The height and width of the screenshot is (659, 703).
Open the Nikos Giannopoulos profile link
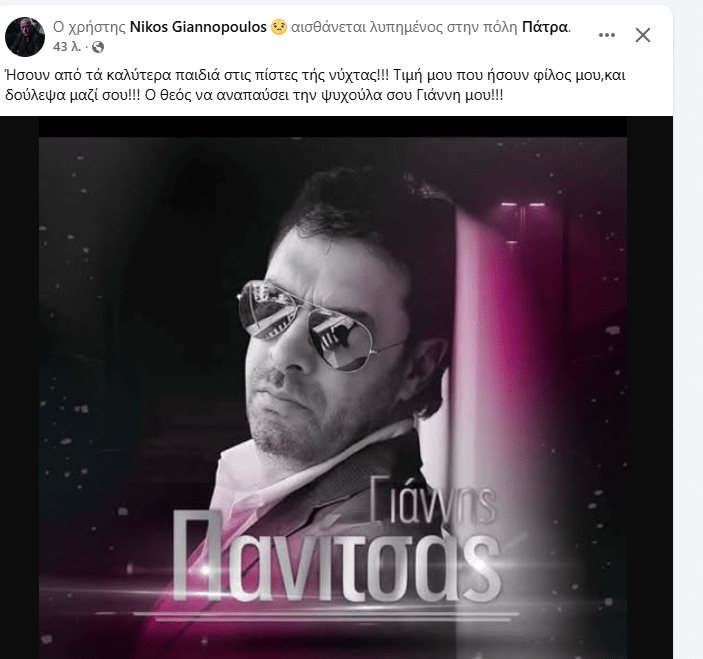(x=207, y=28)
